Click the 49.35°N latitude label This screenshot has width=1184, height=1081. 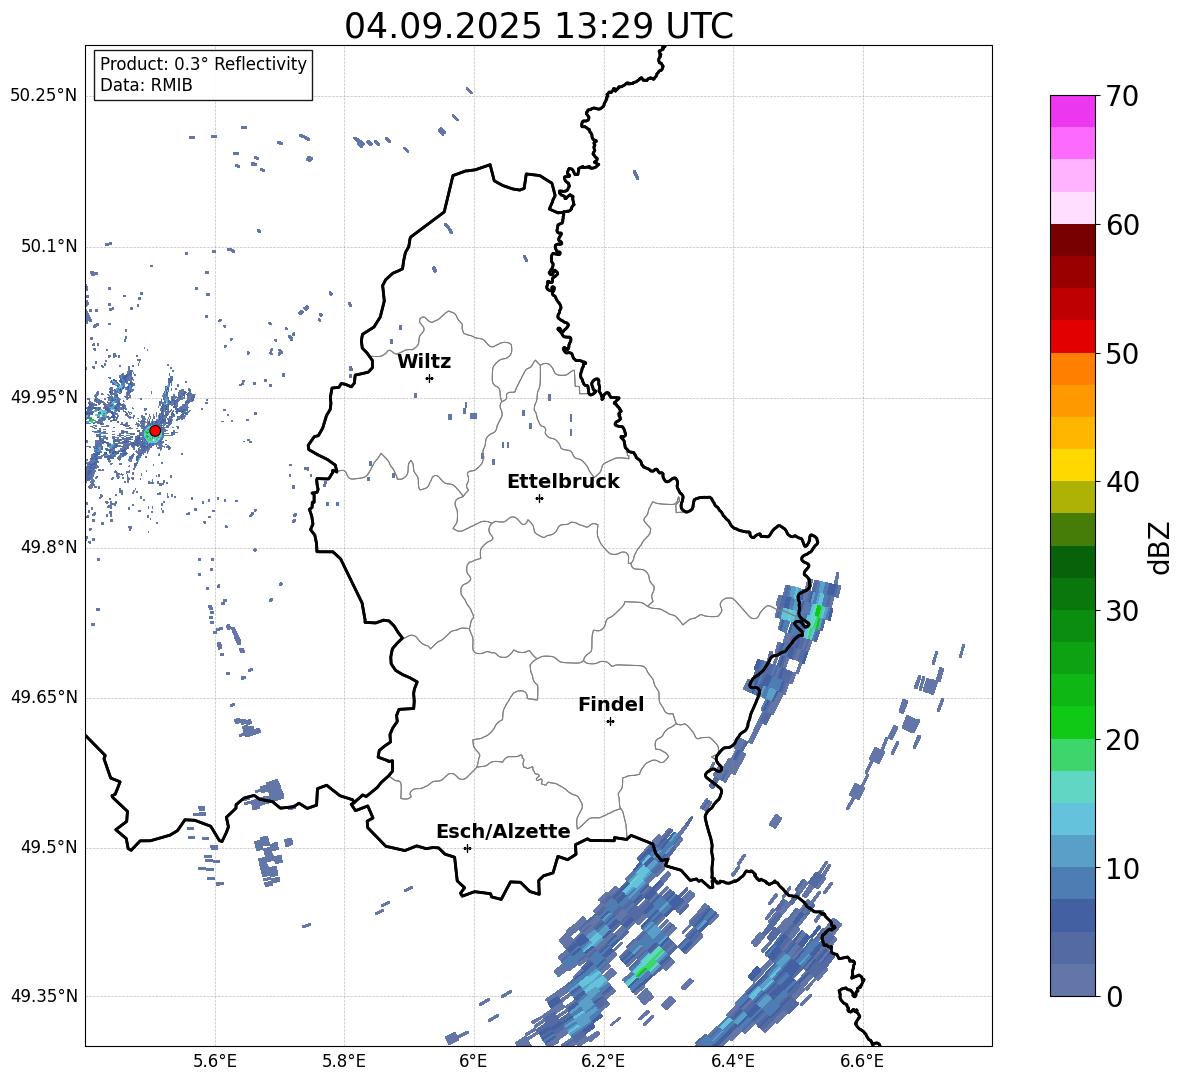44,996
